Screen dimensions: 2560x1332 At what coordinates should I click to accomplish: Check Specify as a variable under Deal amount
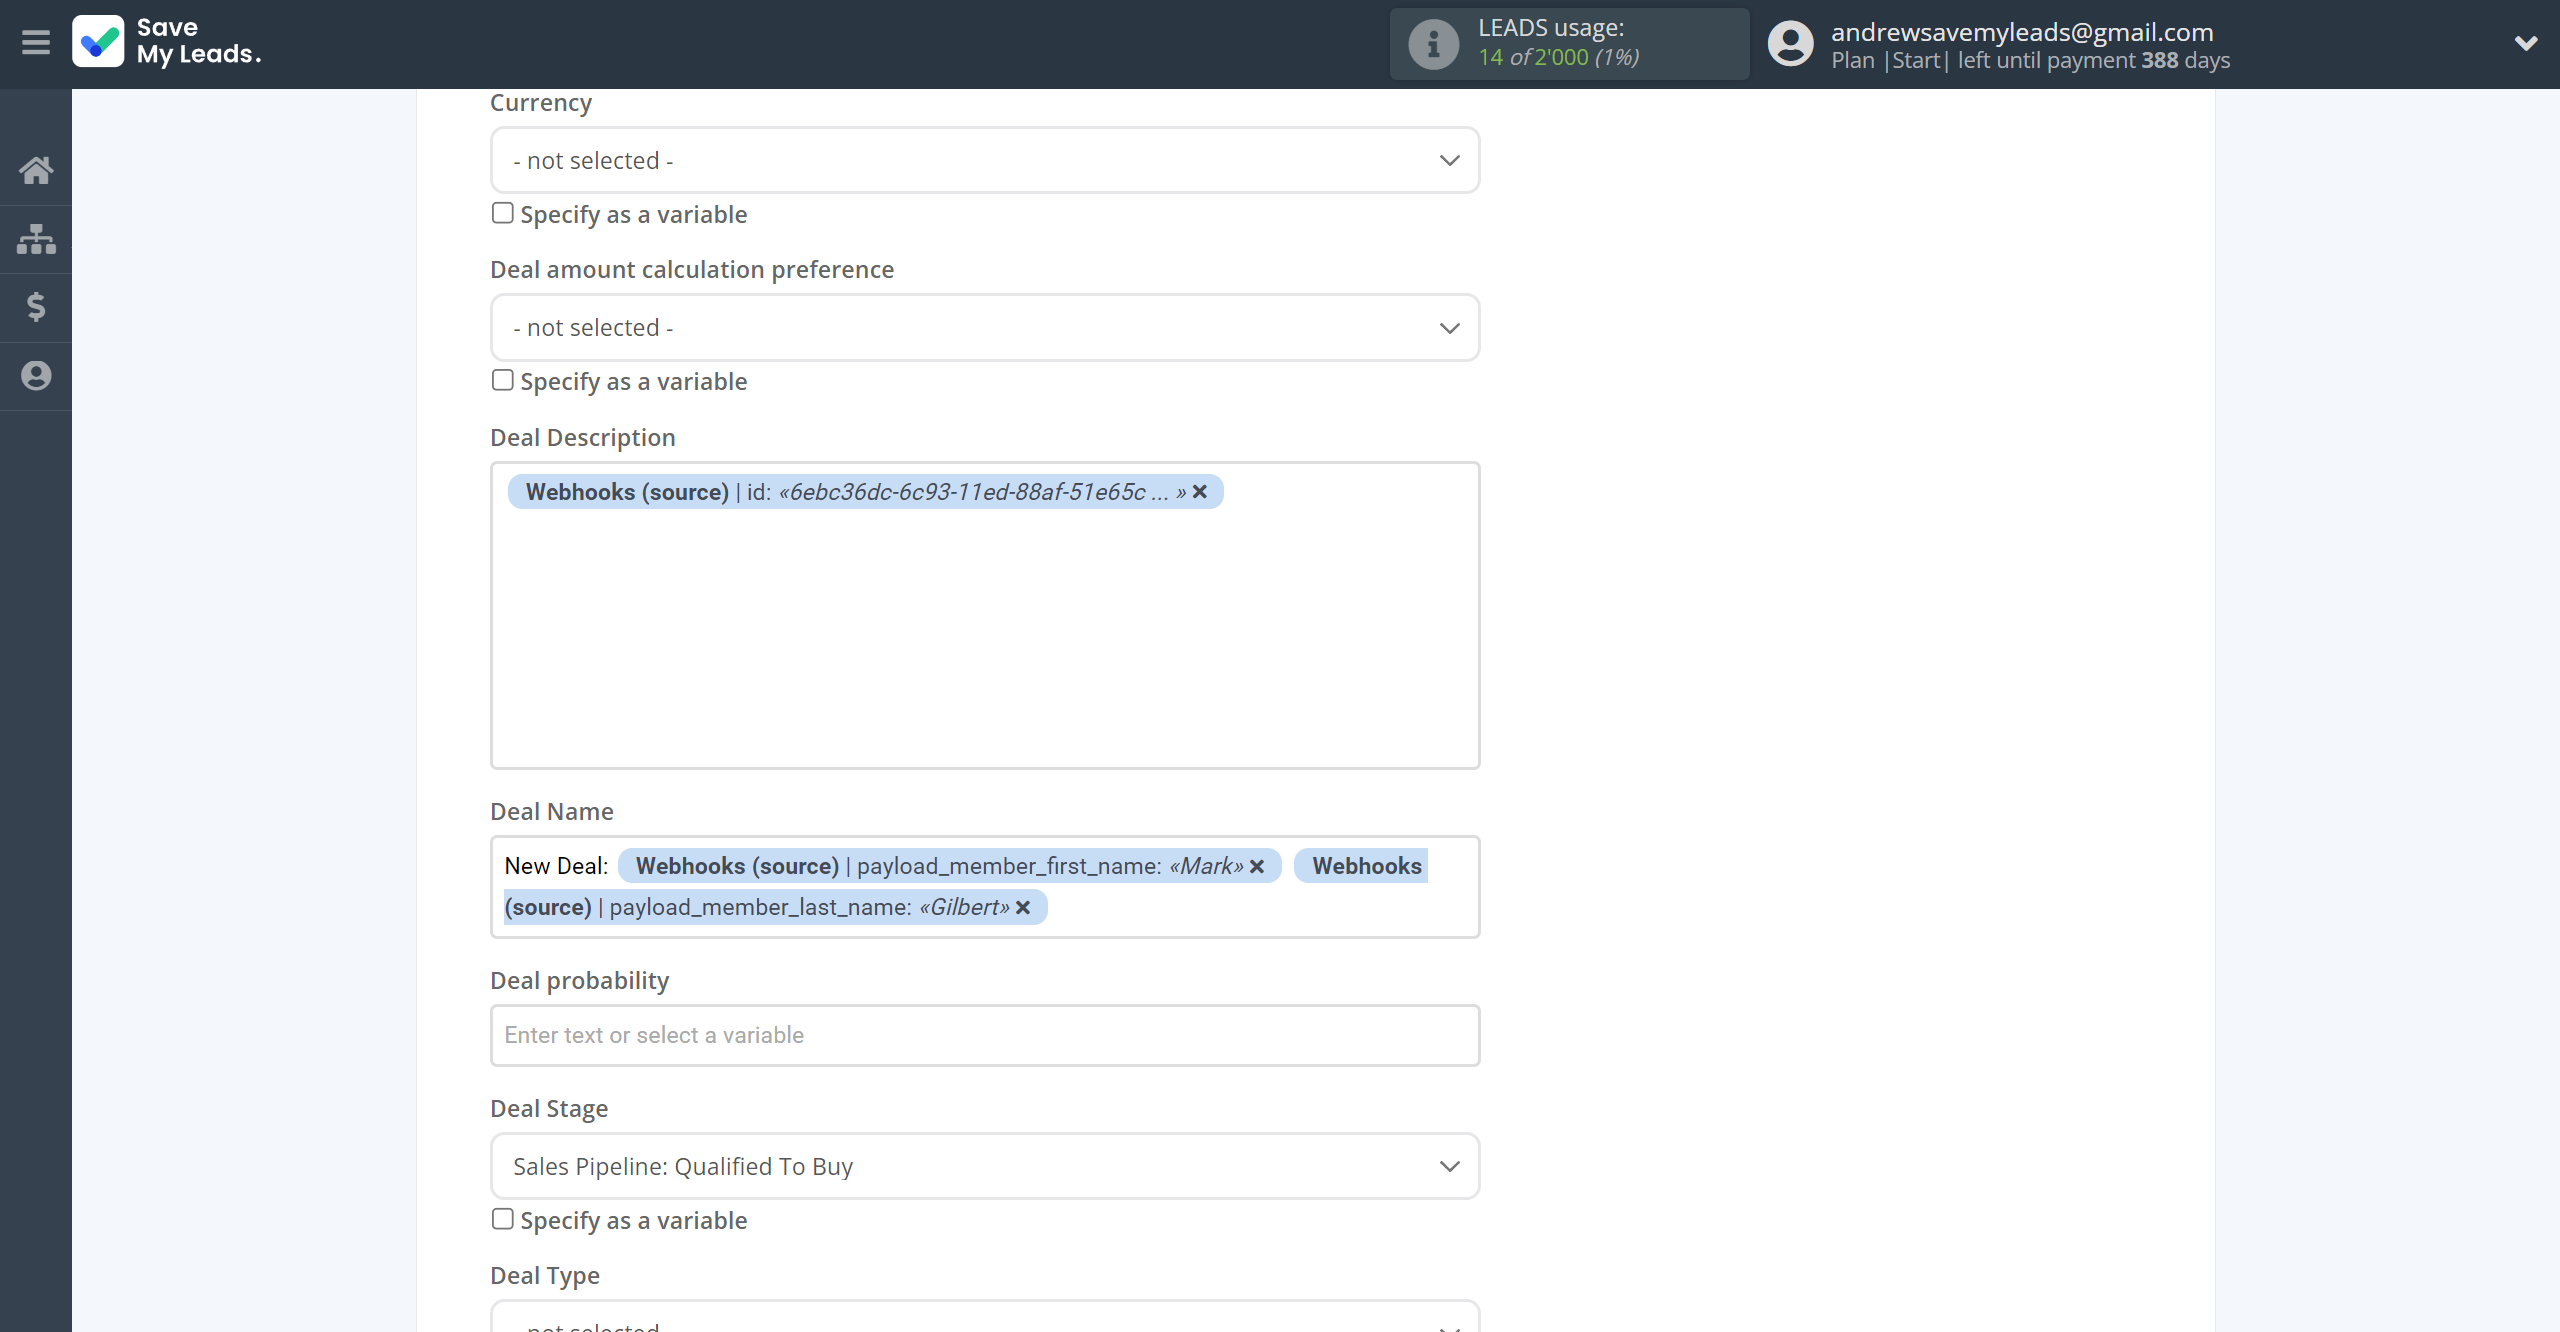pyautogui.click(x=502, y=380)
